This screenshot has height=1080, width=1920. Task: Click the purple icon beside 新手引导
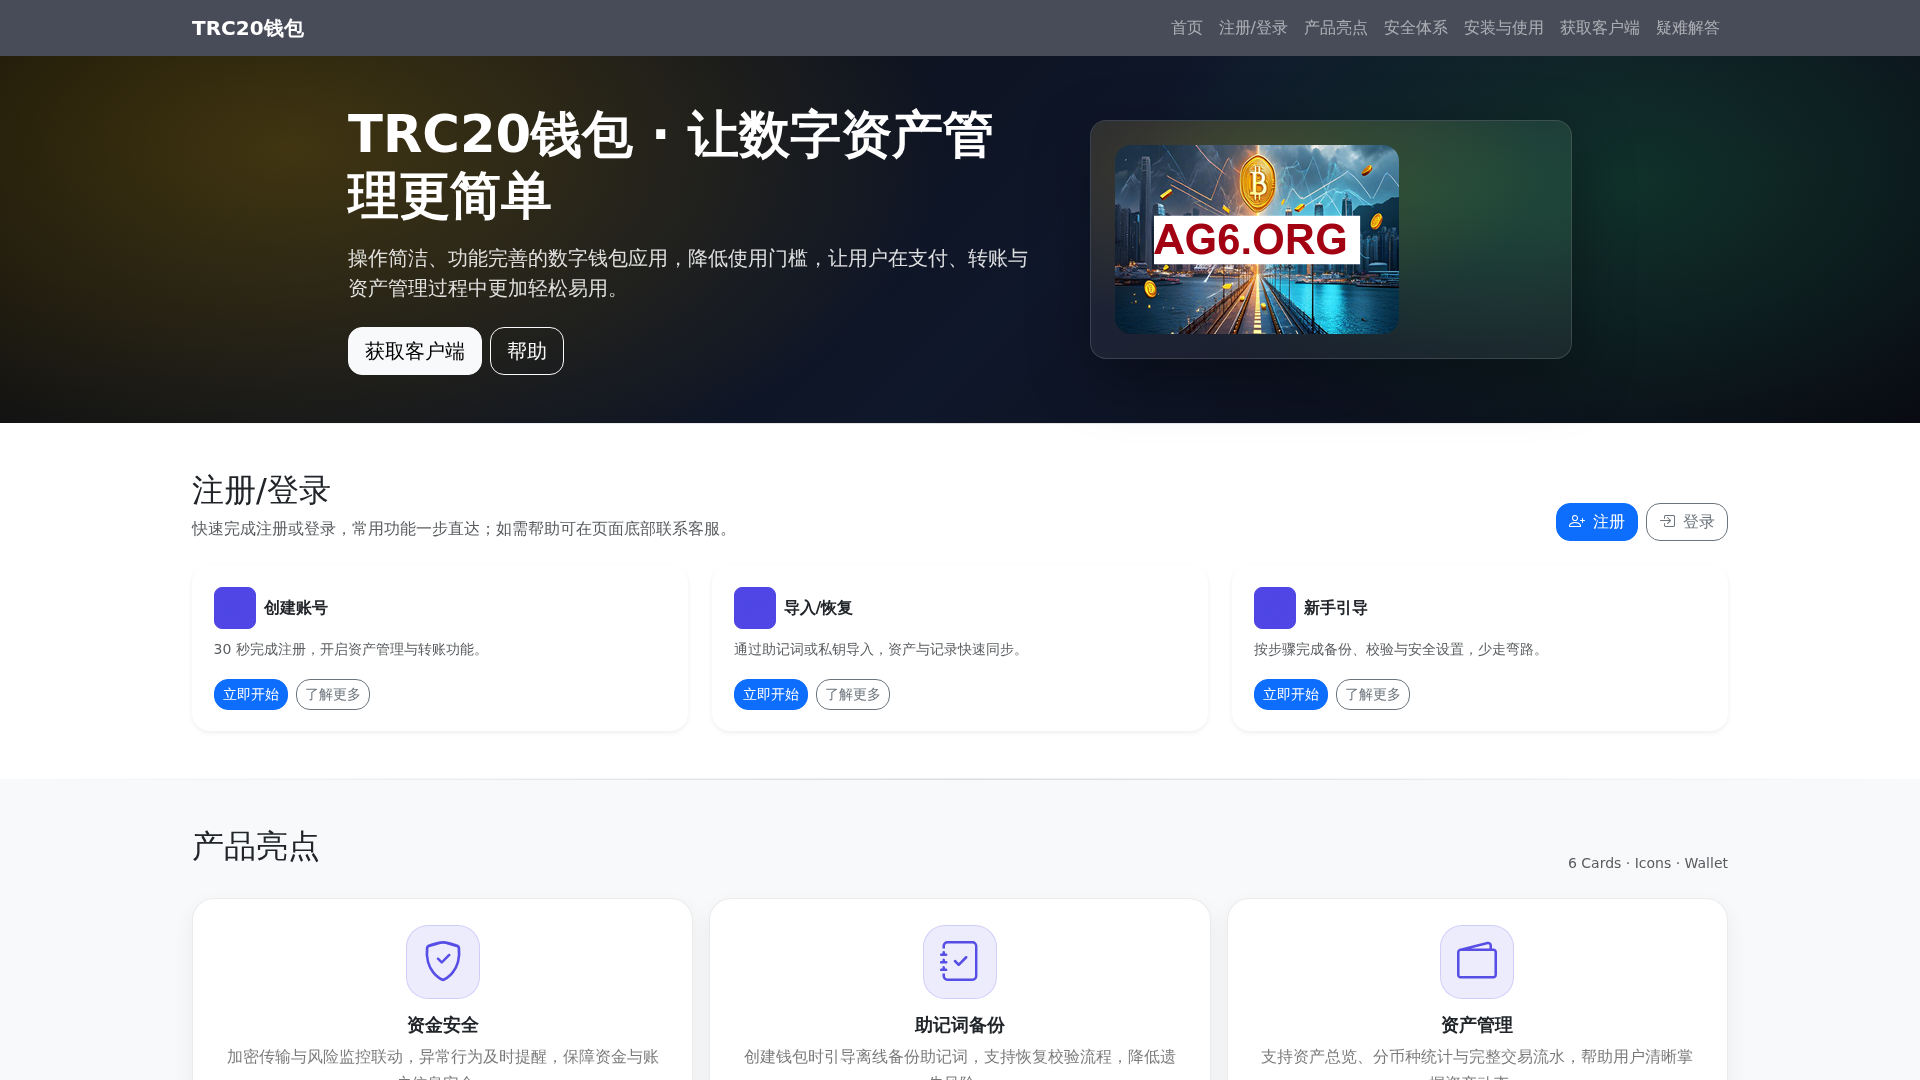pos(1275,608)
